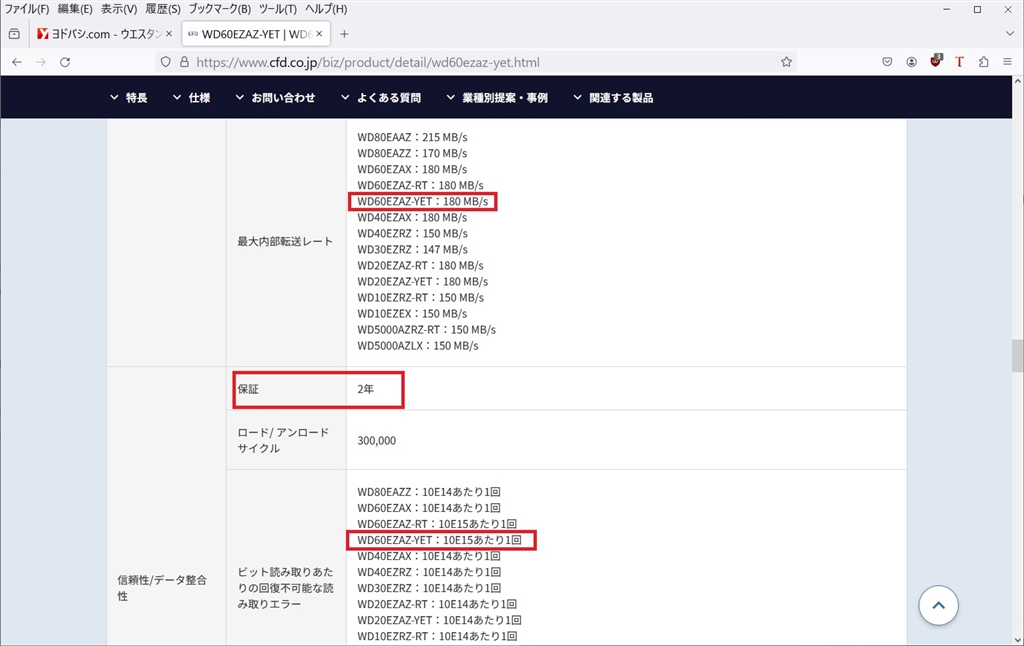Click the text WD60EZAZ-YET：10E15あたり1回
The width and height of the screenshot is (1024, 646).
(439, 540)
